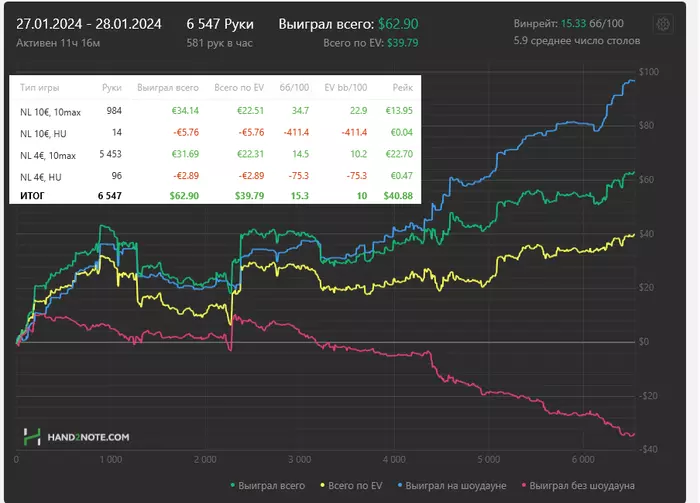Hide the Выиграл без шоудауна series label

point(582,486)
